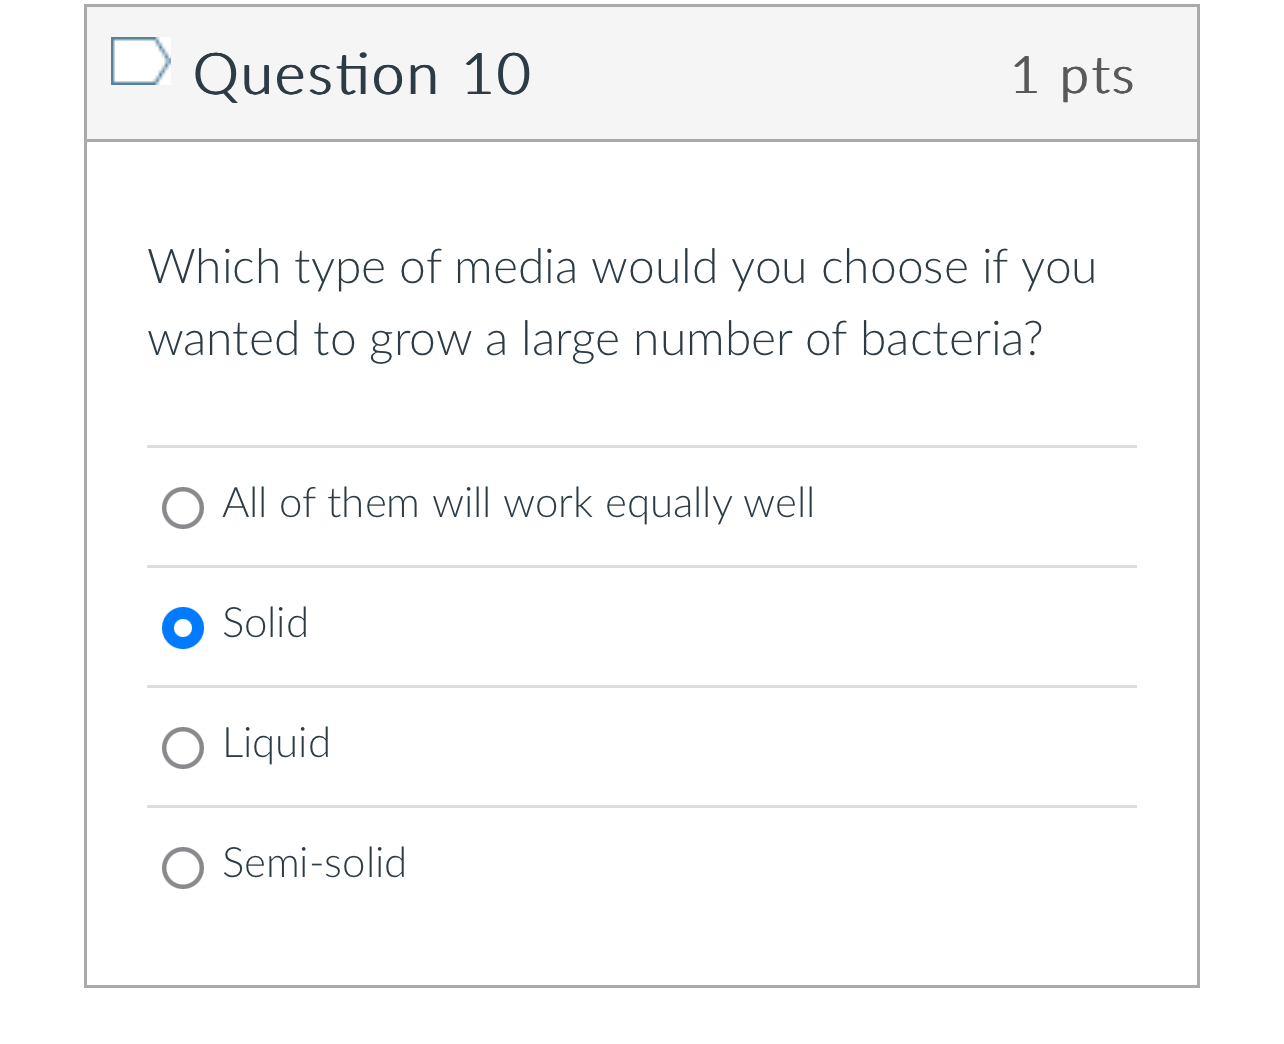Click the word "large" in the question prompt

coord(570,341)
